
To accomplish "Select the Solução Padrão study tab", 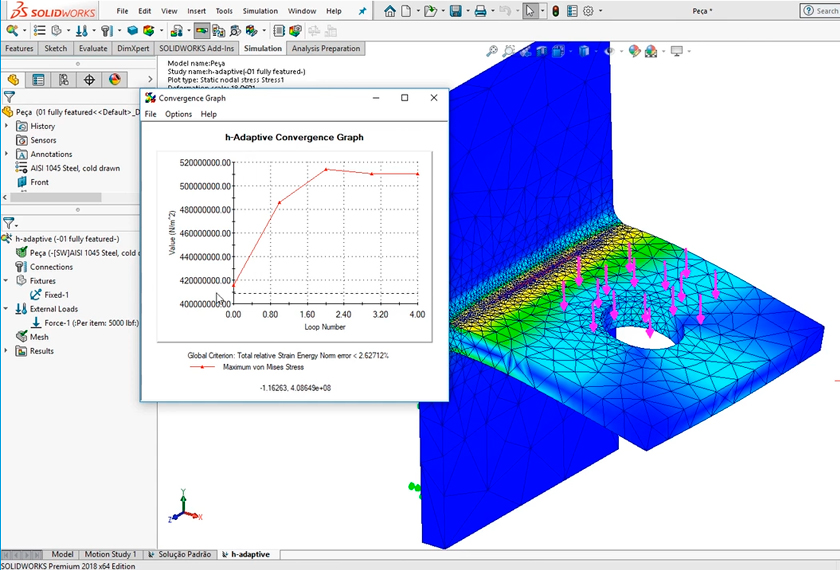I will (x=184, y=554).
